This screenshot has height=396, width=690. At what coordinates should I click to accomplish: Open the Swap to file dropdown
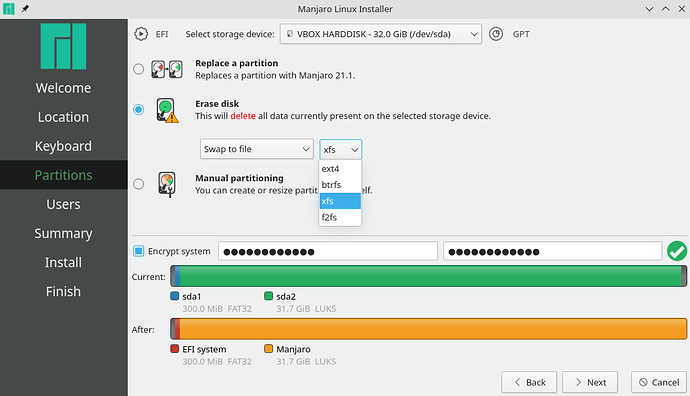(257, 149)
